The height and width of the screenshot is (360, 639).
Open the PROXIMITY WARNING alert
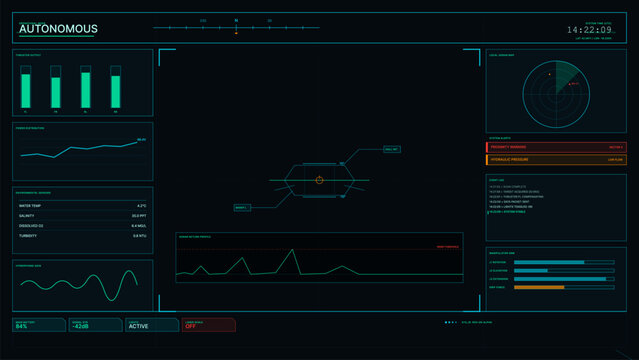(556, 147)
